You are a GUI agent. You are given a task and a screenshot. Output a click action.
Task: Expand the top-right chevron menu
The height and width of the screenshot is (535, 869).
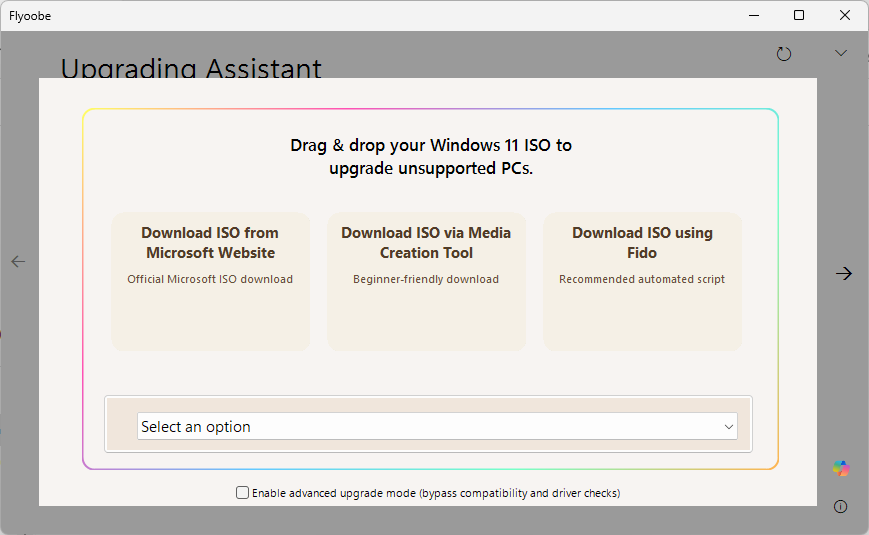(841, 53)
